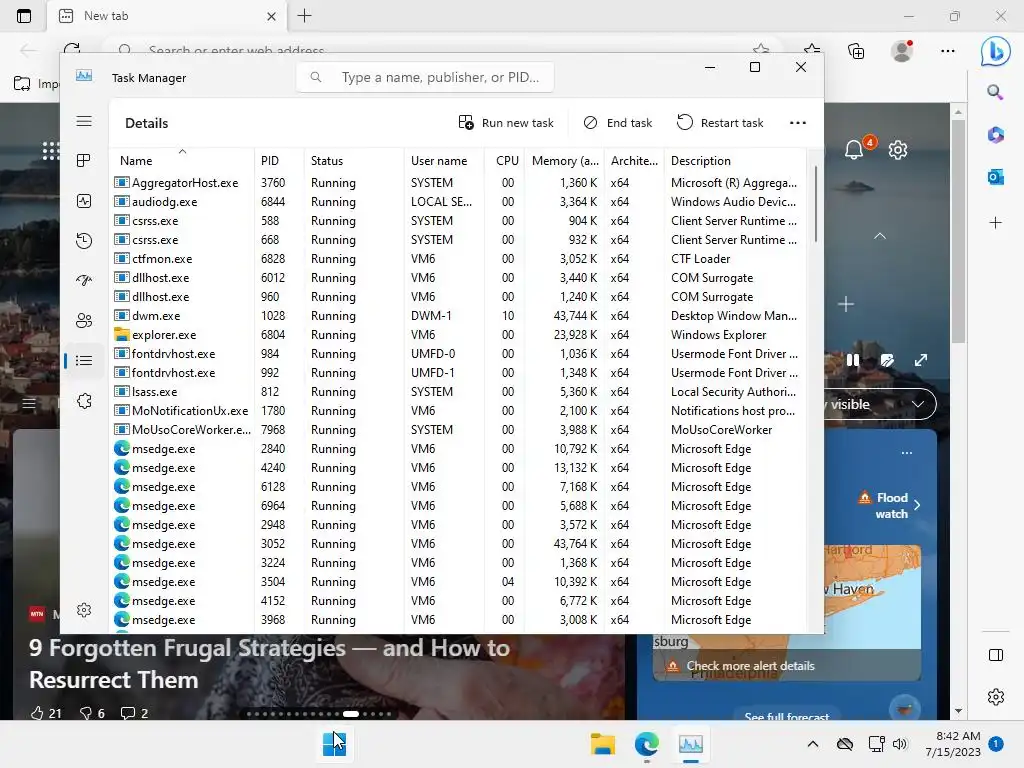Select MoNotificationUx.exe process row
The width and height of the screenshot is (1024, 768).
tap(459, 411)
